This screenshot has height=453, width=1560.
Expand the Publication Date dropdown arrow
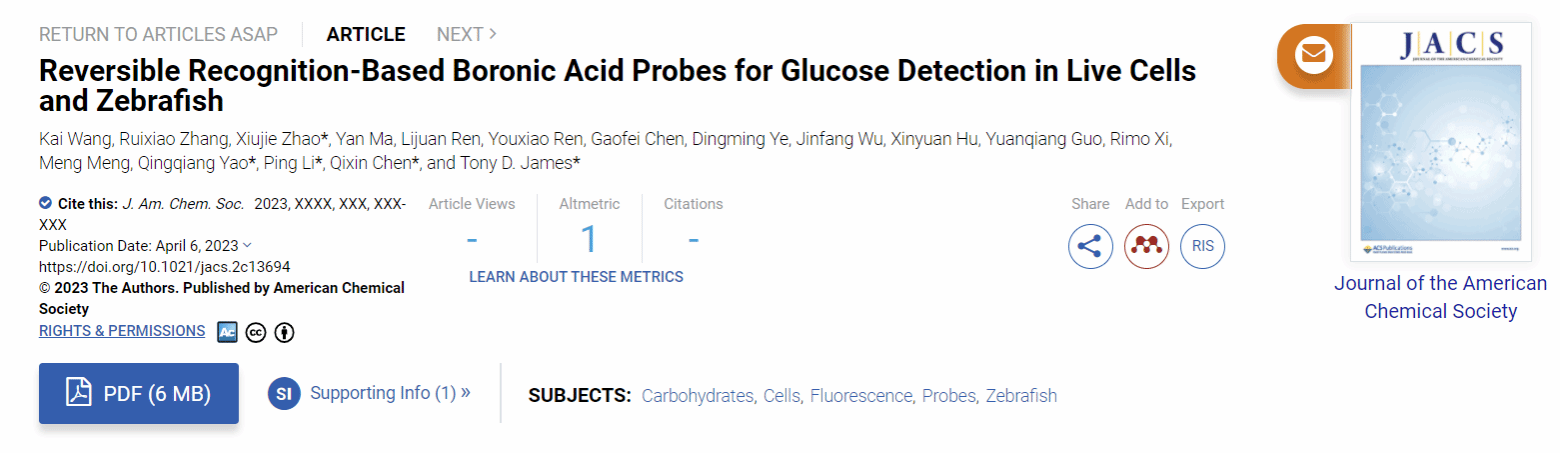pyautogui.click(x=247, y=246)
